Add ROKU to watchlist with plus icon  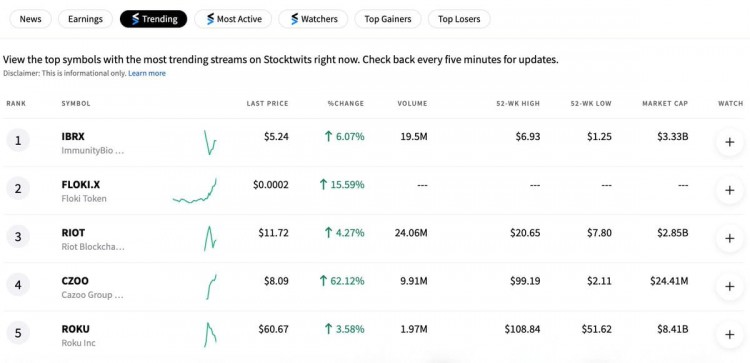[x=729, y=334]
